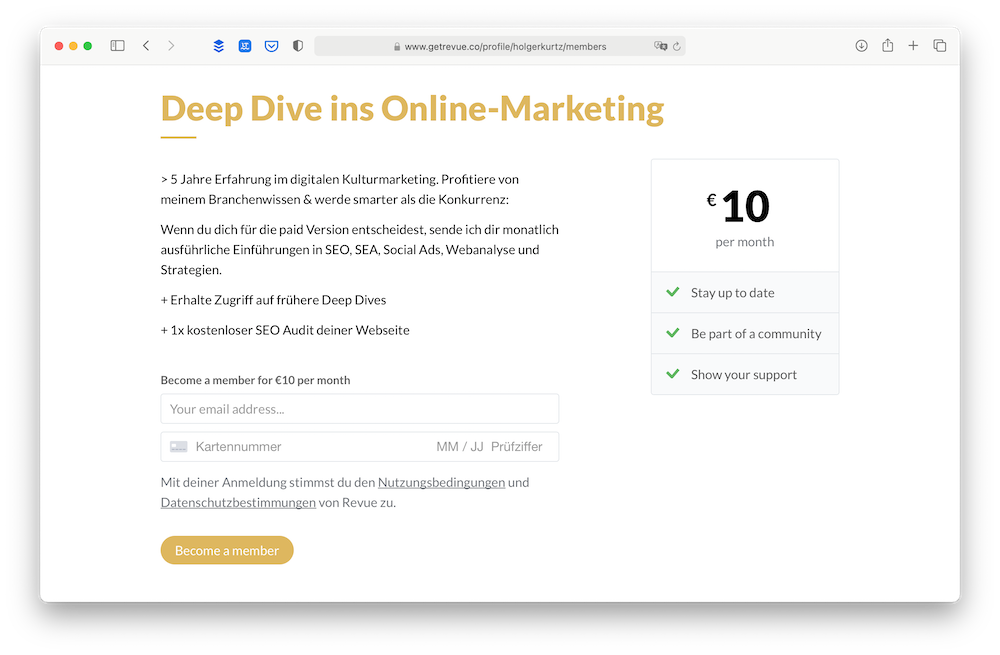
Task: Focus the Kartennummer field
Action: 239,447
